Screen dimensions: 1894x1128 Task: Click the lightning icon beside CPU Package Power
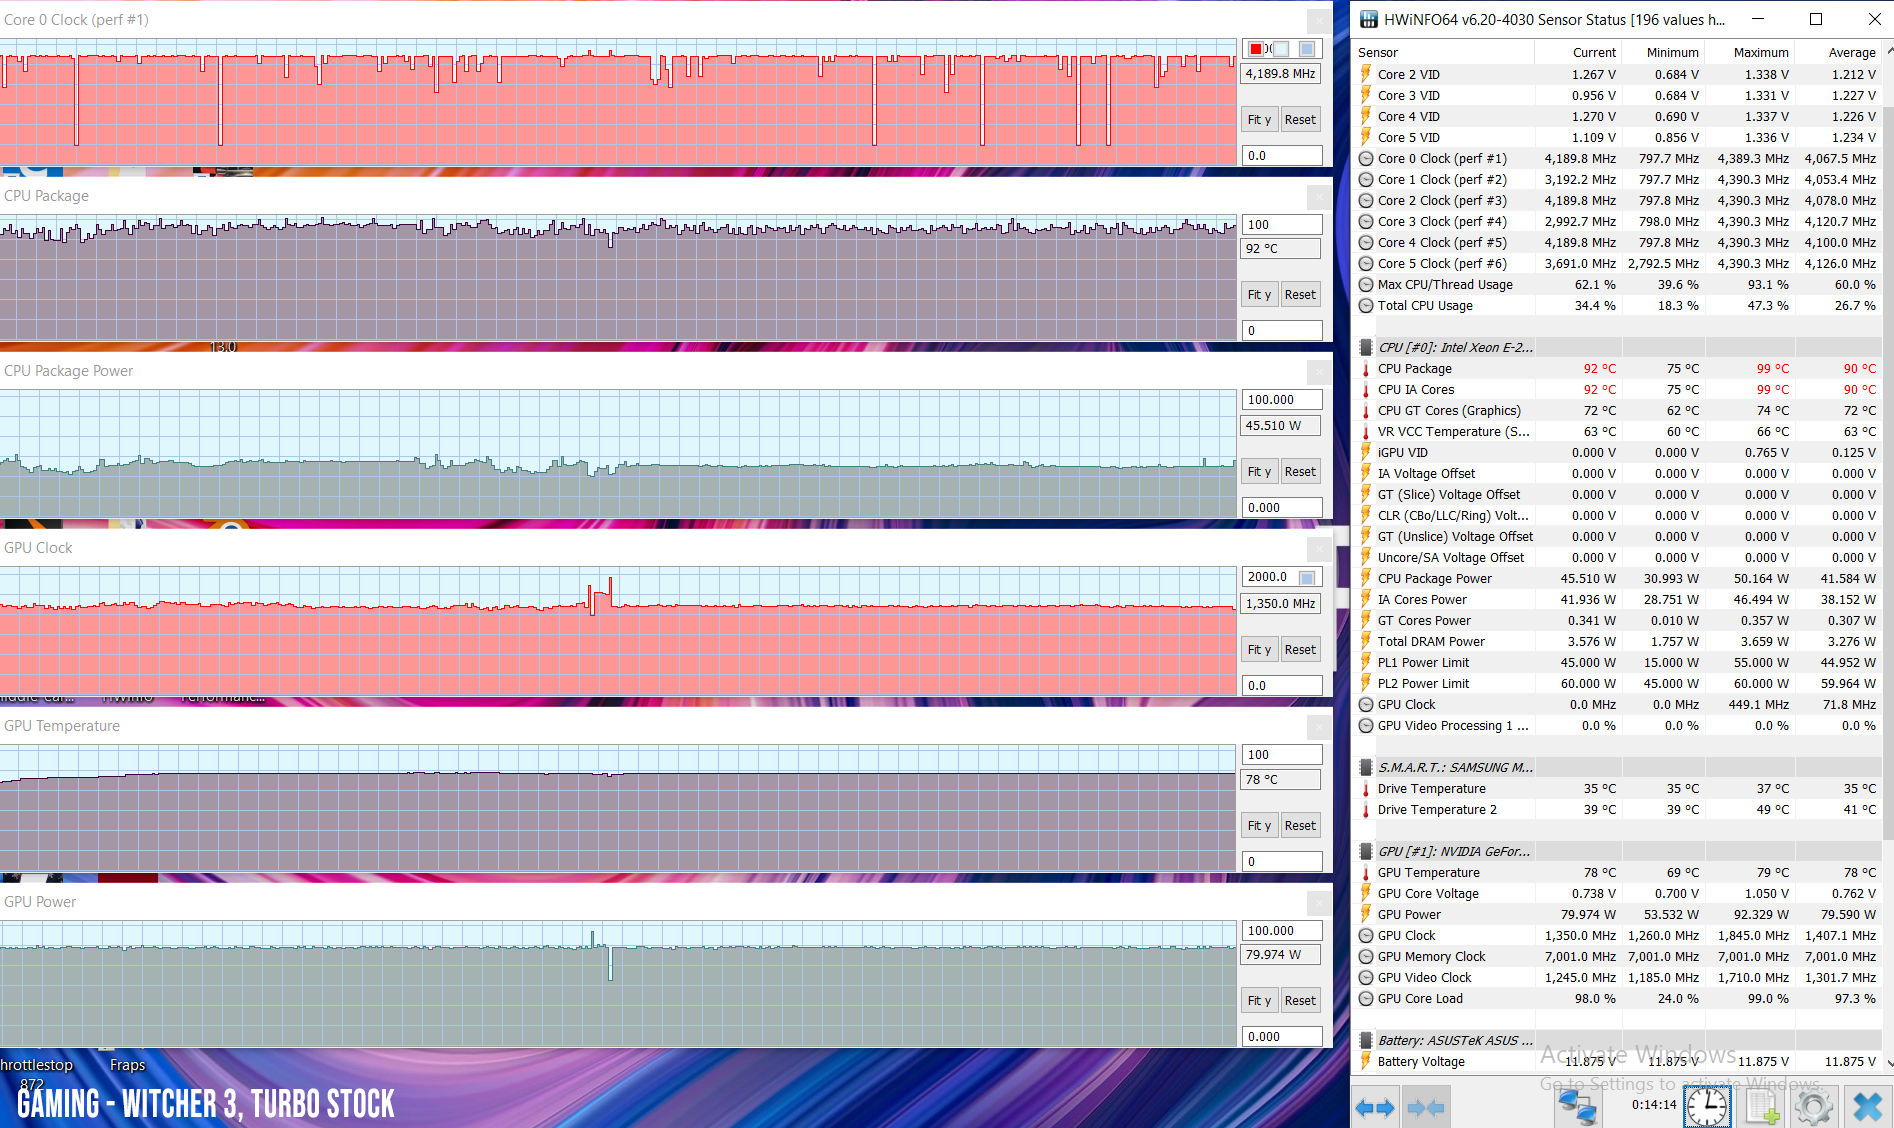1366,579
